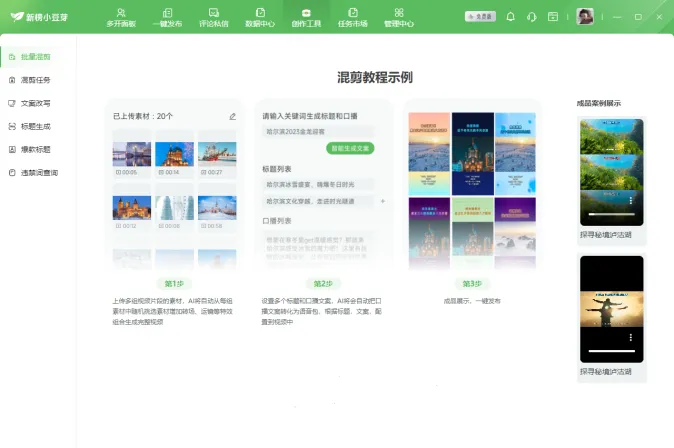Screen dimensions: 674x448
Task: Open the 一键发布 publishing section
Action: 168,17
